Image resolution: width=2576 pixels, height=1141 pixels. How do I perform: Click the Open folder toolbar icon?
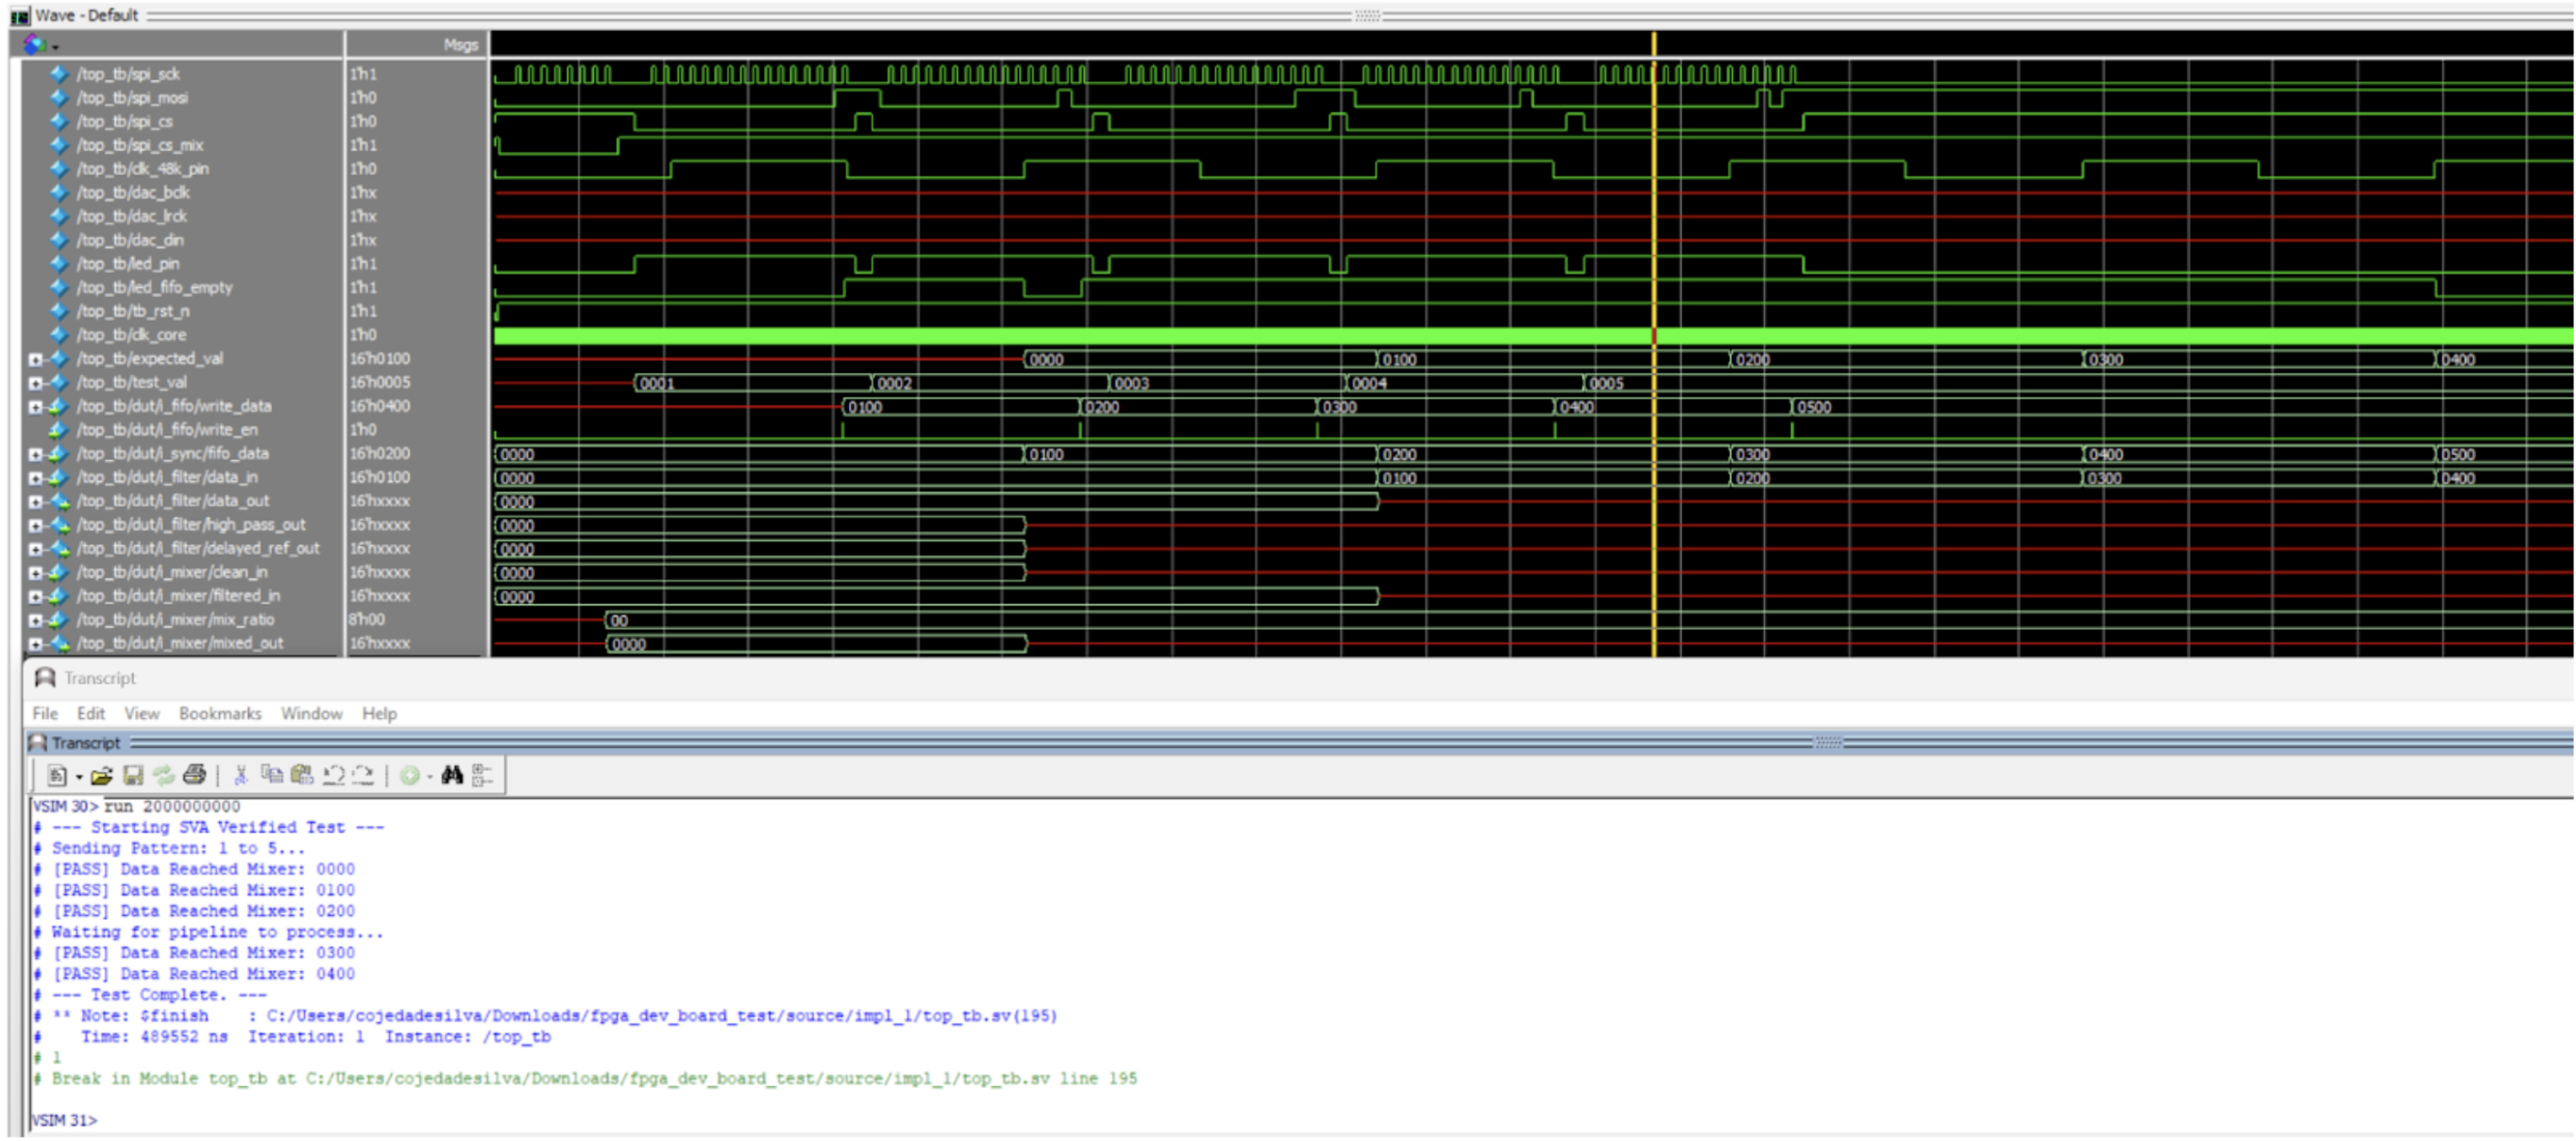(102, 776)
